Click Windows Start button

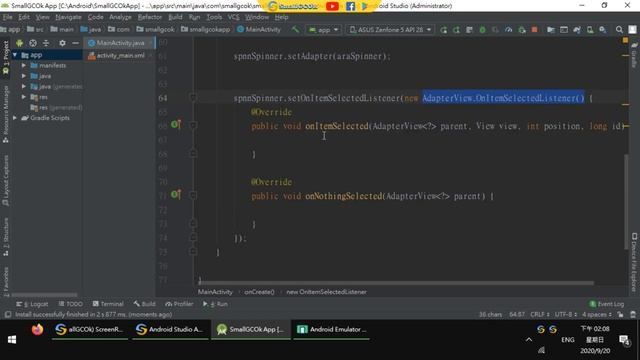point(12,339)
